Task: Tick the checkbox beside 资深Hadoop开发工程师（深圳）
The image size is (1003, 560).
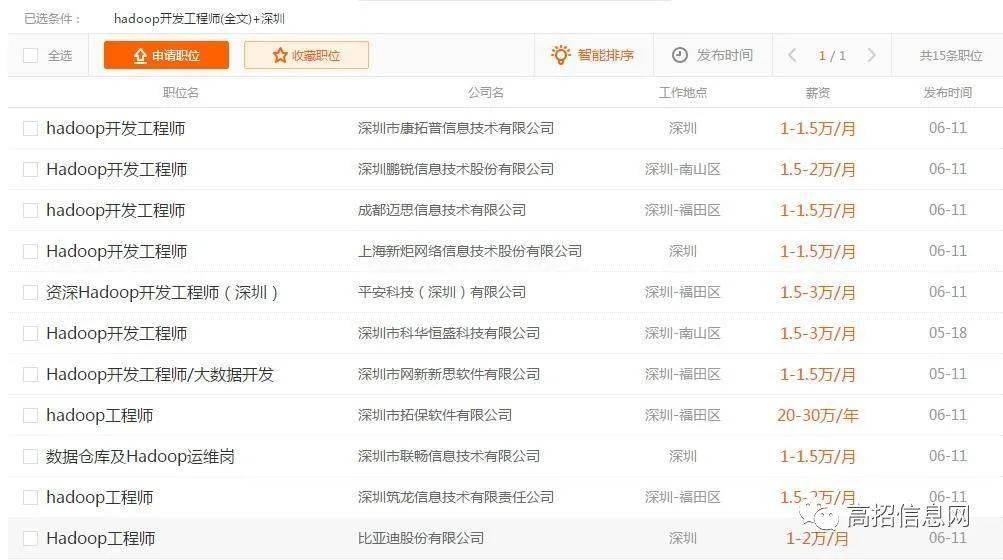Action: click(x=30, y=292)
